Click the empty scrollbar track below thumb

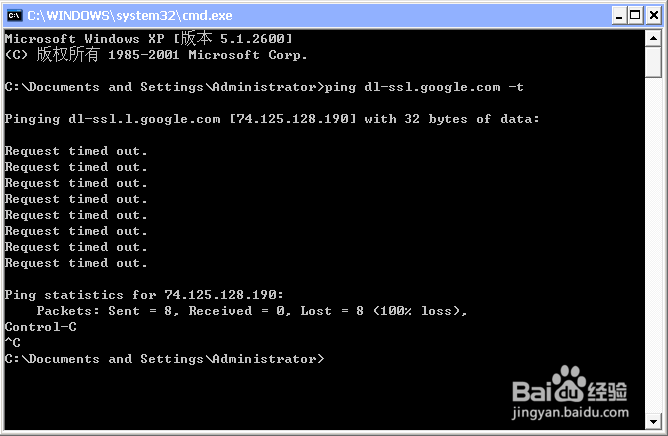coord(653,245)
